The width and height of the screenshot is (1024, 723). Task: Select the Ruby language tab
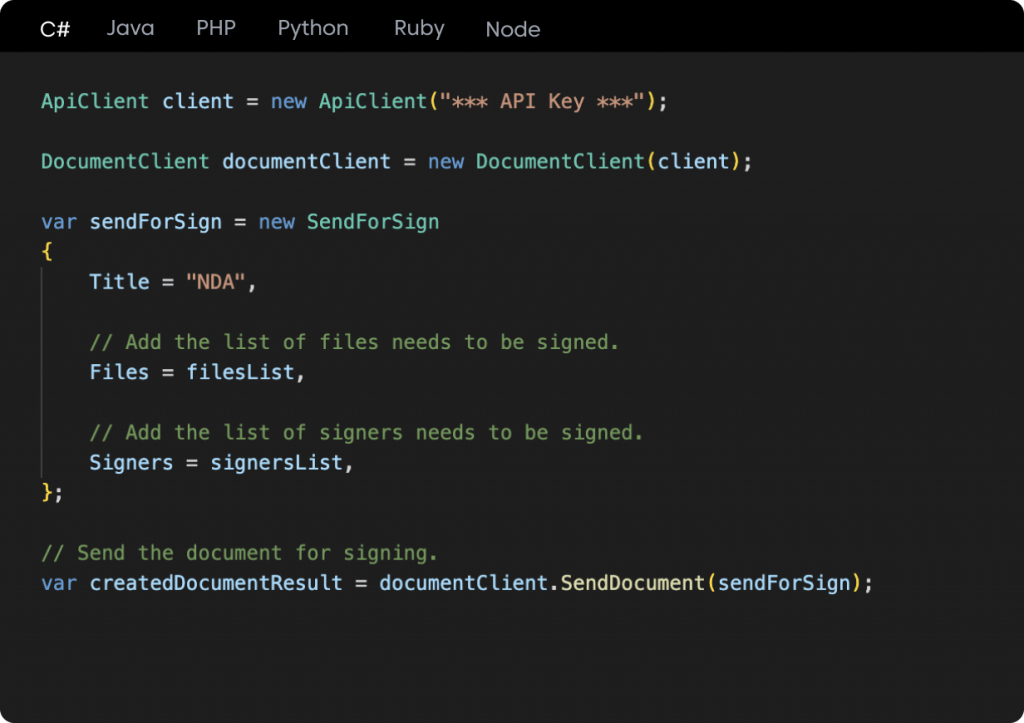point(418,28)
